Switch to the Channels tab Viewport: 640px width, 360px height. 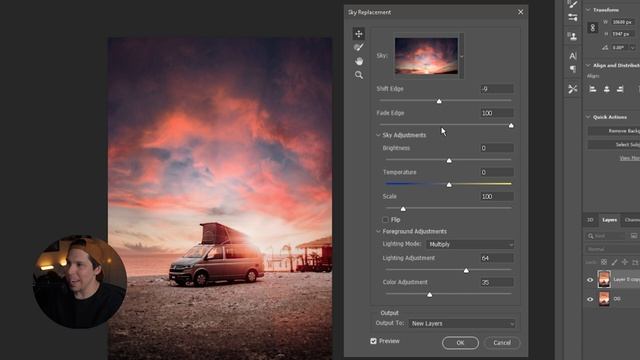coord(631,220)
